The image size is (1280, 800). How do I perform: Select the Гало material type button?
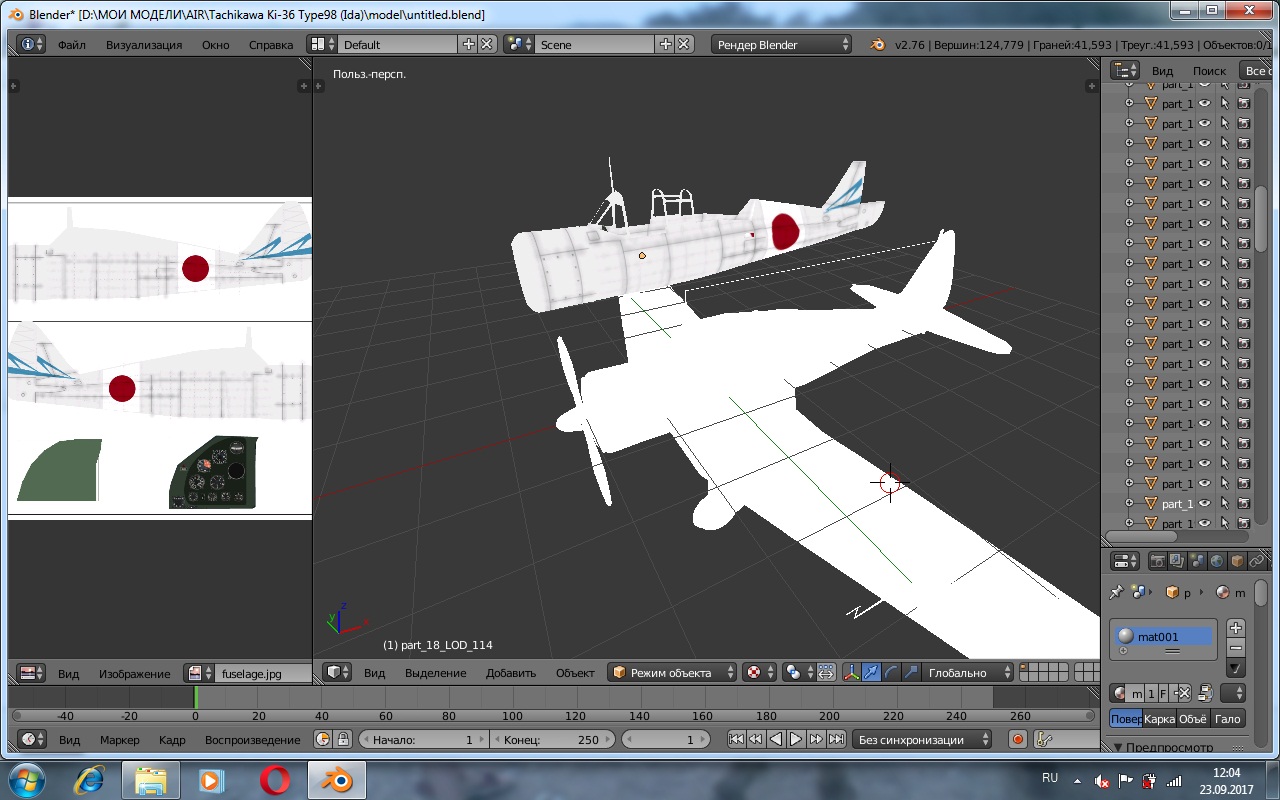pyautogui.click(x=1227, y=718)
